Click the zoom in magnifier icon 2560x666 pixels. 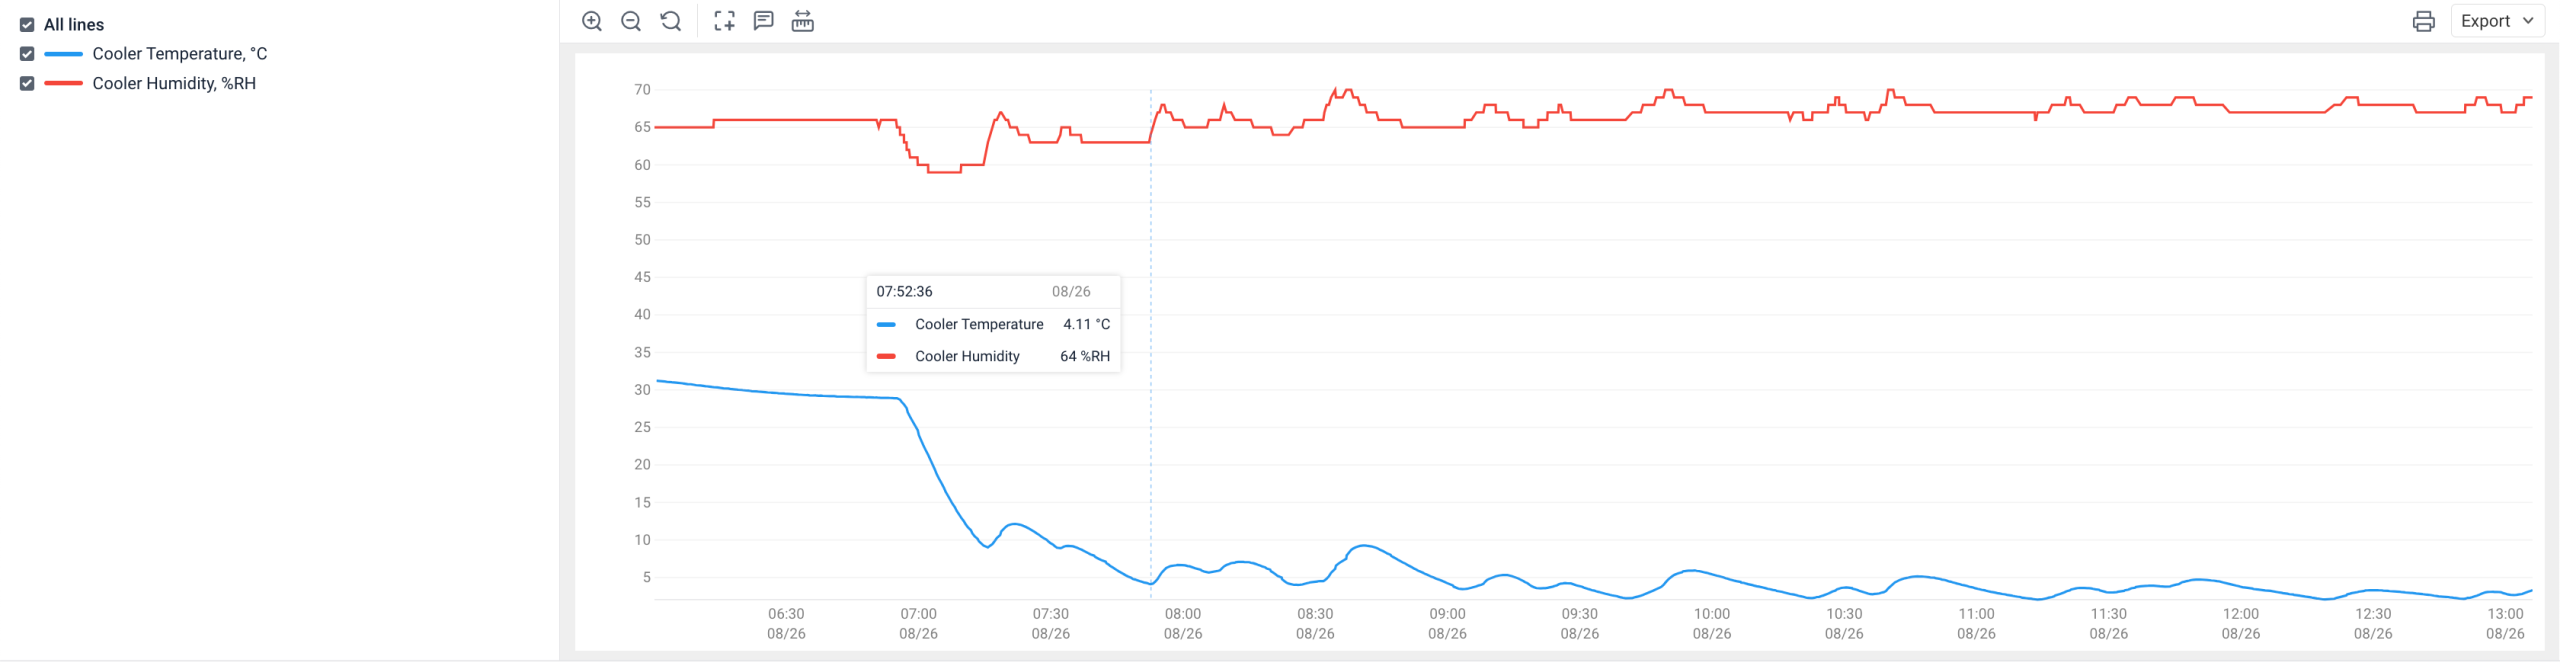[592, 21]
